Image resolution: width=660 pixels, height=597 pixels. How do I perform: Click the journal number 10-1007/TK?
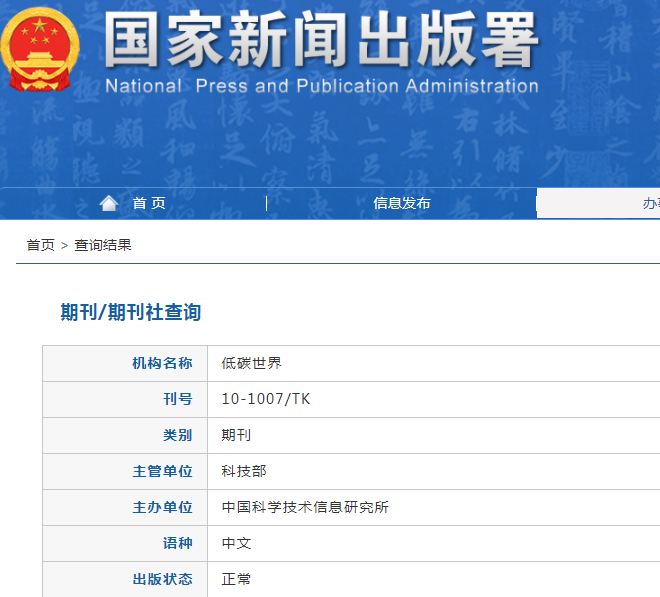(266, 399)
